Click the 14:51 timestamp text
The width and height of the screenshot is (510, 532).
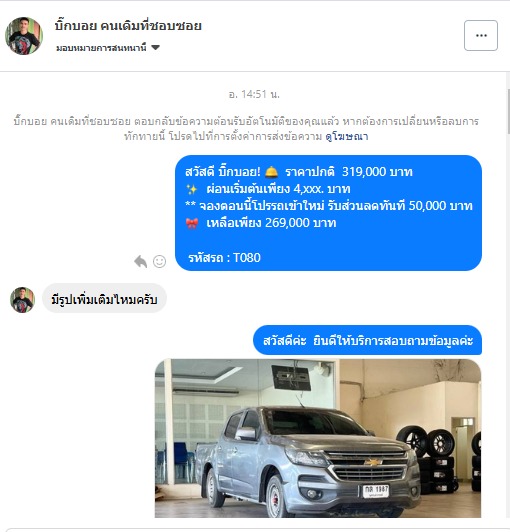(254, 94)
